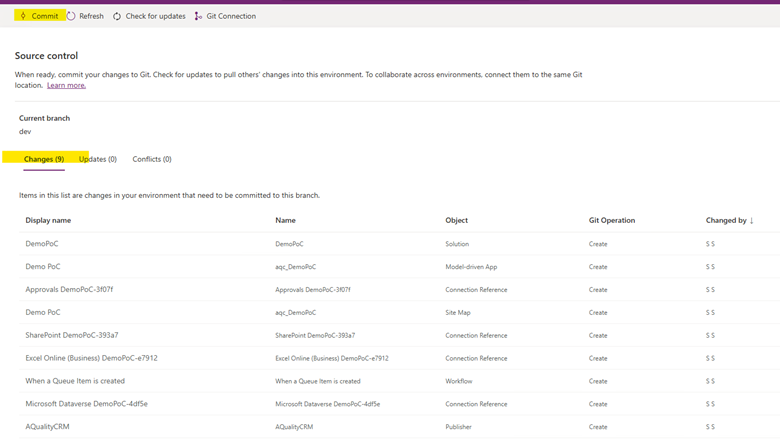
Task: Sort by Git Operation column header
Action: 612,220
